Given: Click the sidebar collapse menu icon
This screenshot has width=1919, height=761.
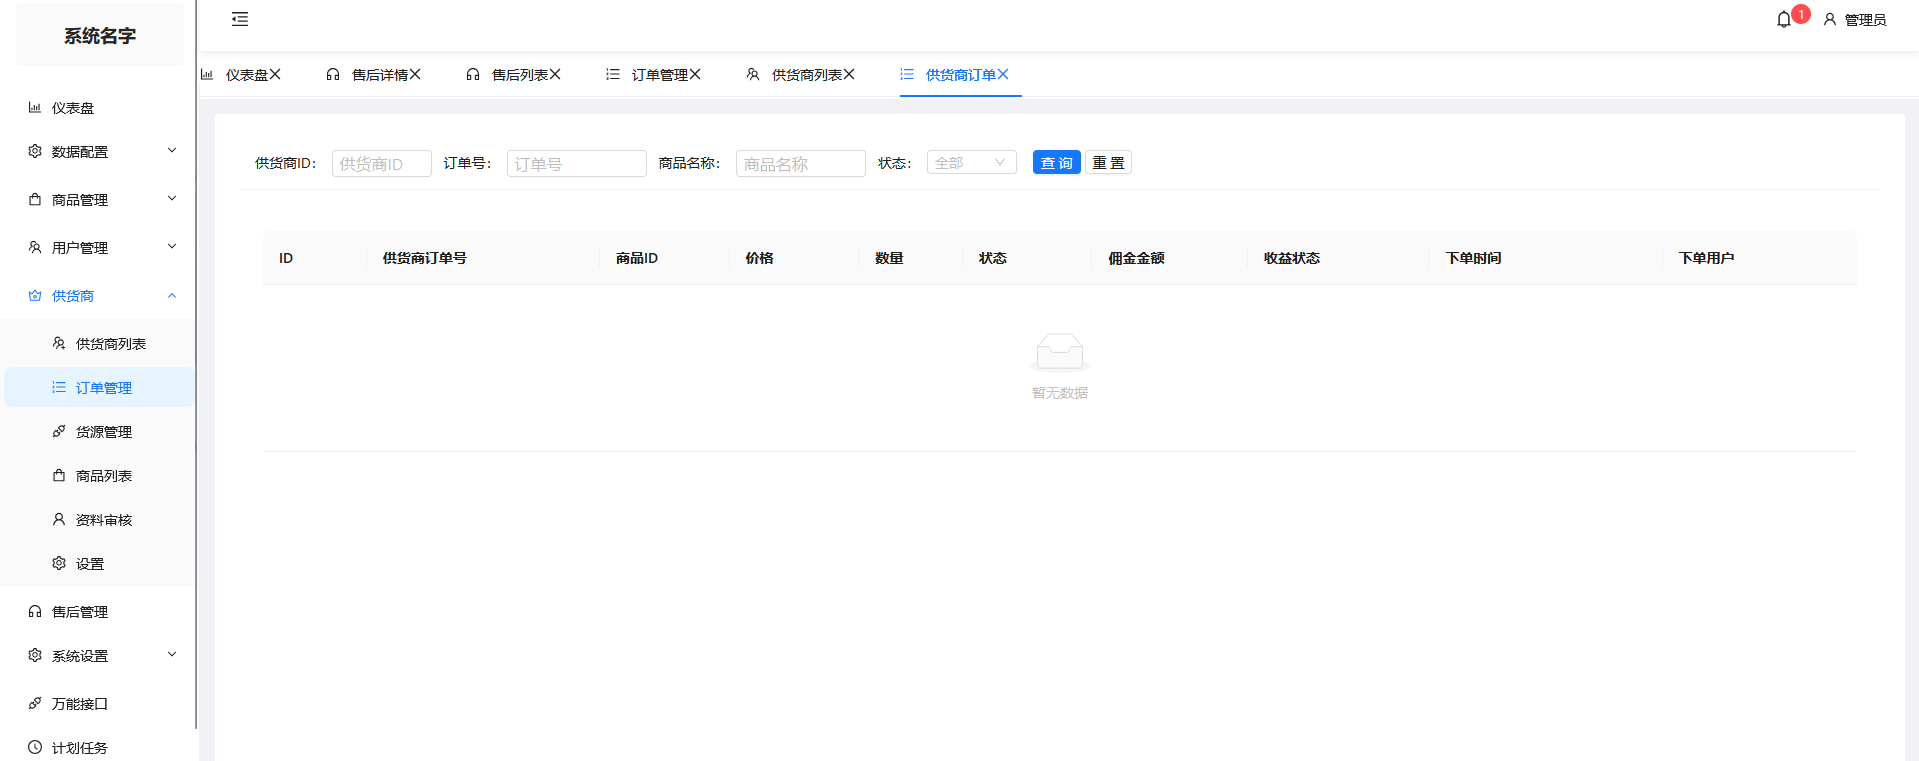Looking at the screenshot, I should click(x=240, y=19).
